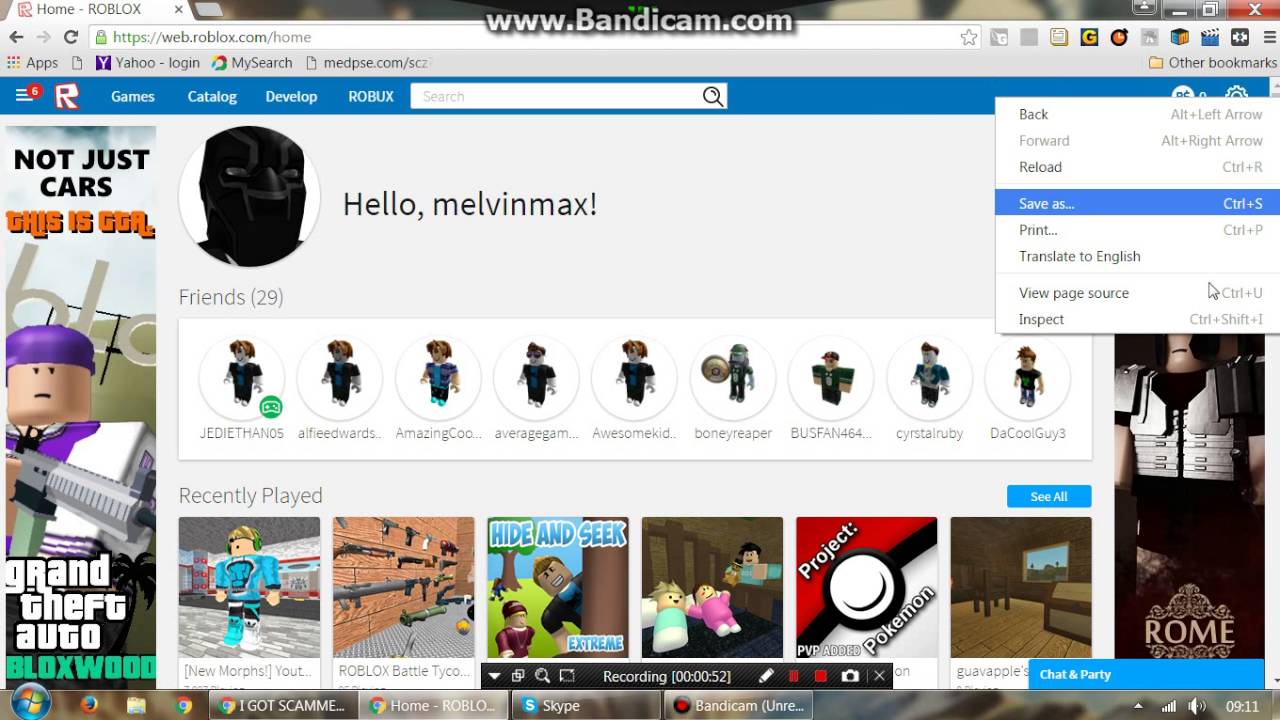Open the medpse.com bookmark
The width and height of the screenshot is (1280, 720).
tap(367, 62)
